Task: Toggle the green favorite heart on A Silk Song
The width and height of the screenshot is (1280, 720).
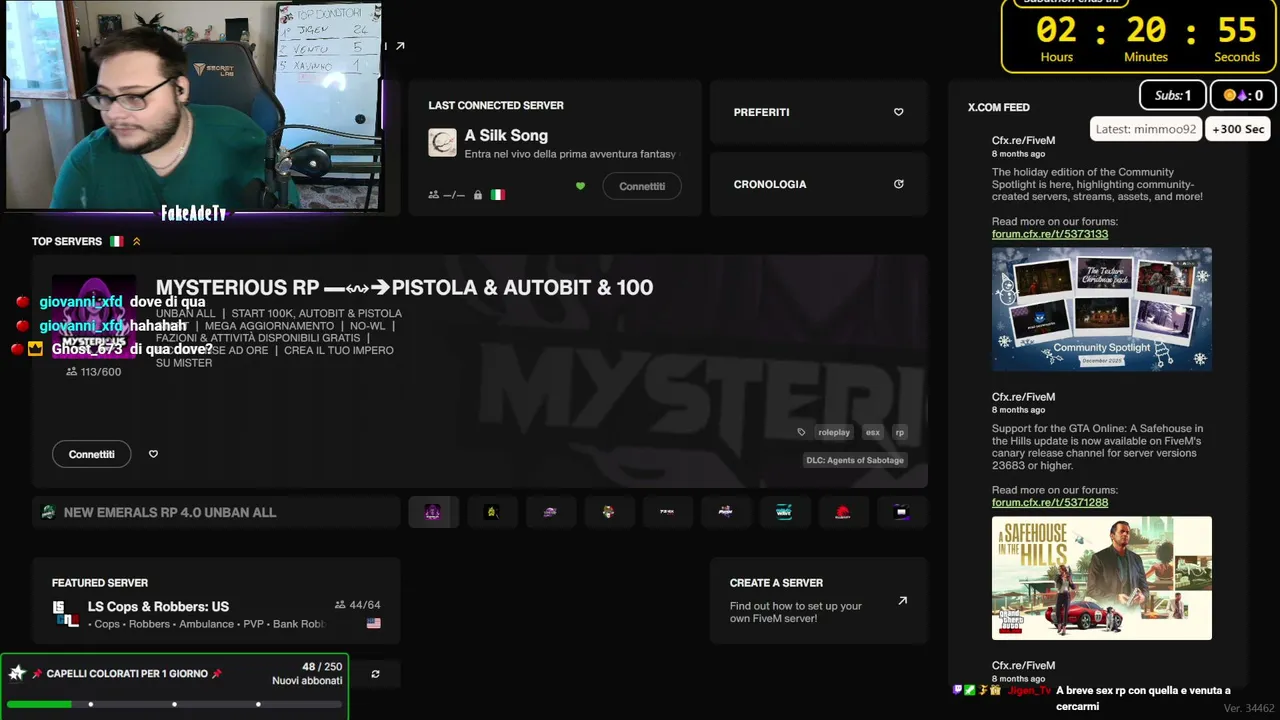Action: point(580,186)
